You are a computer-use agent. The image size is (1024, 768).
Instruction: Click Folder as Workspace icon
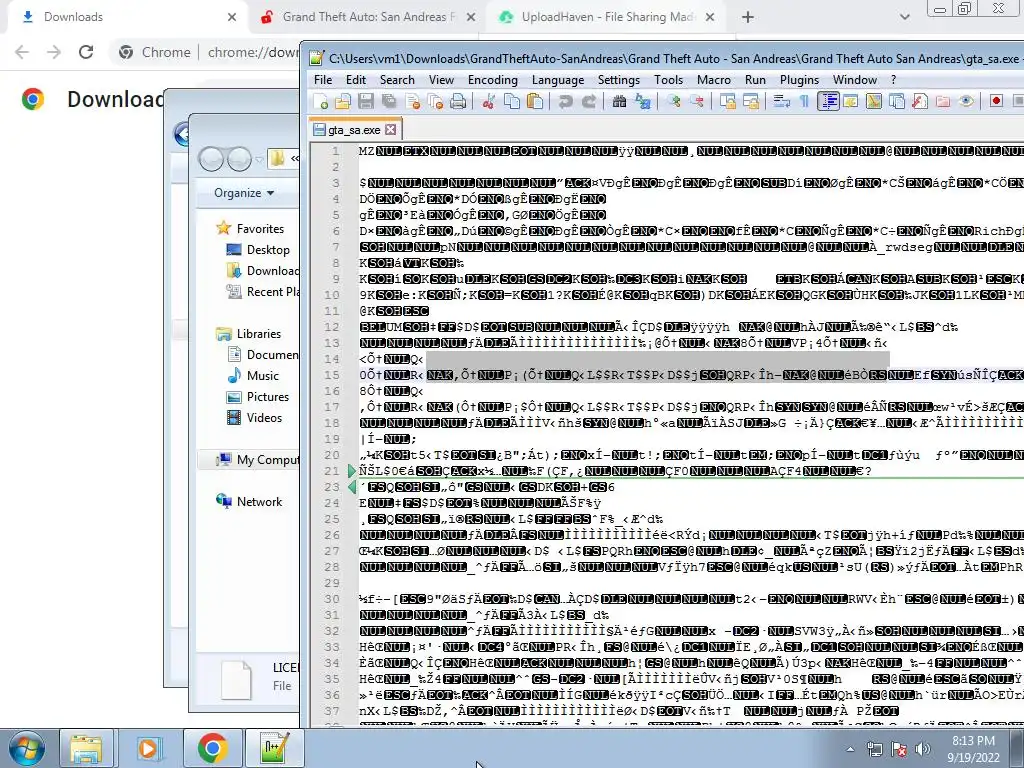click(943, 101)
